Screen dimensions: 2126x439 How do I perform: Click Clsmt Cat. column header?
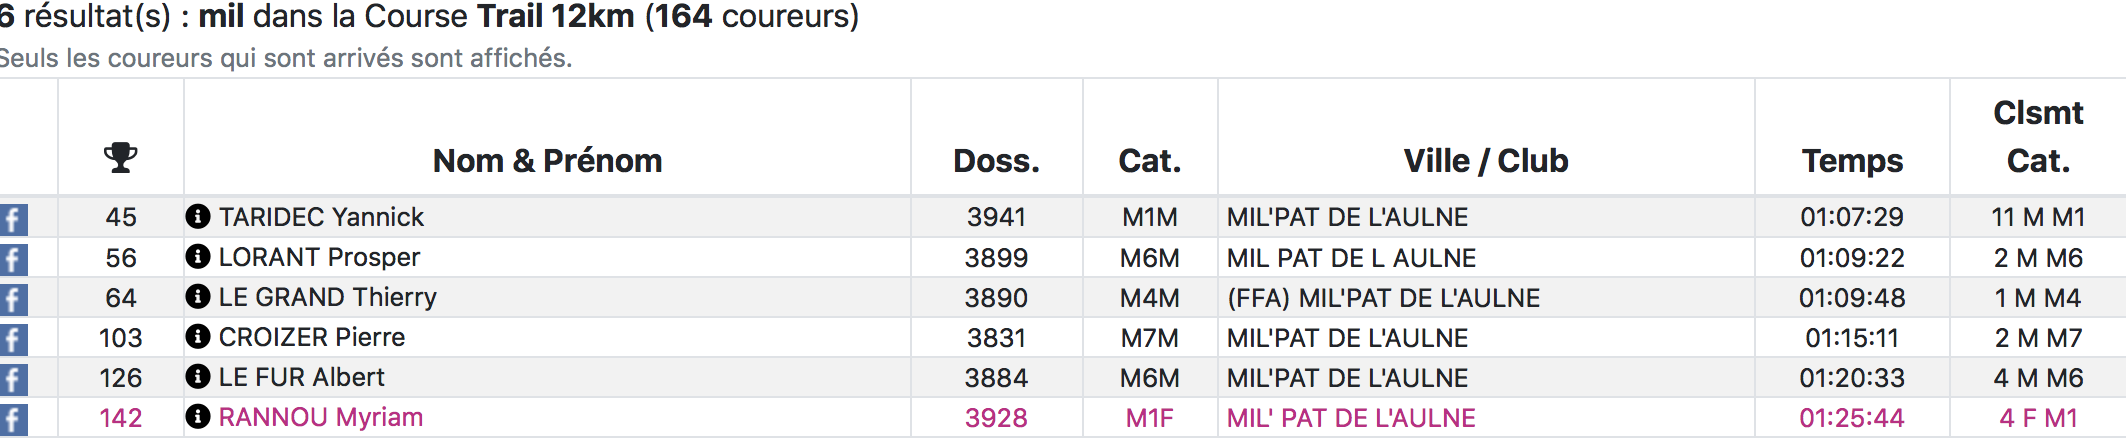[x=2038, y=137]
